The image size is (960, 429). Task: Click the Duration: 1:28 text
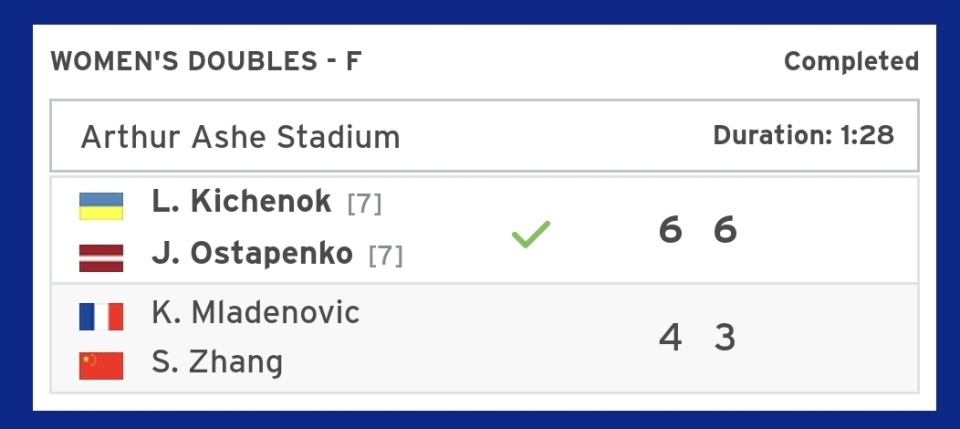tap(803, 135)
